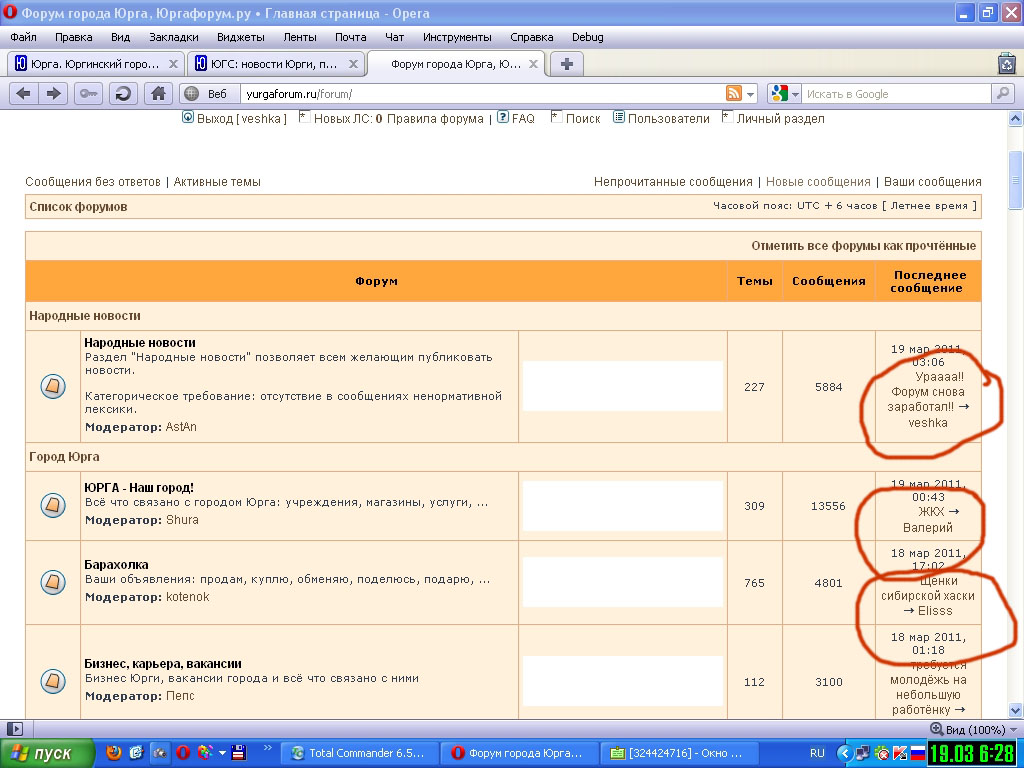This screenshot has width=1024, height=768.
Task: Go to Home via house icon
Action: click(x=157, y=93)
